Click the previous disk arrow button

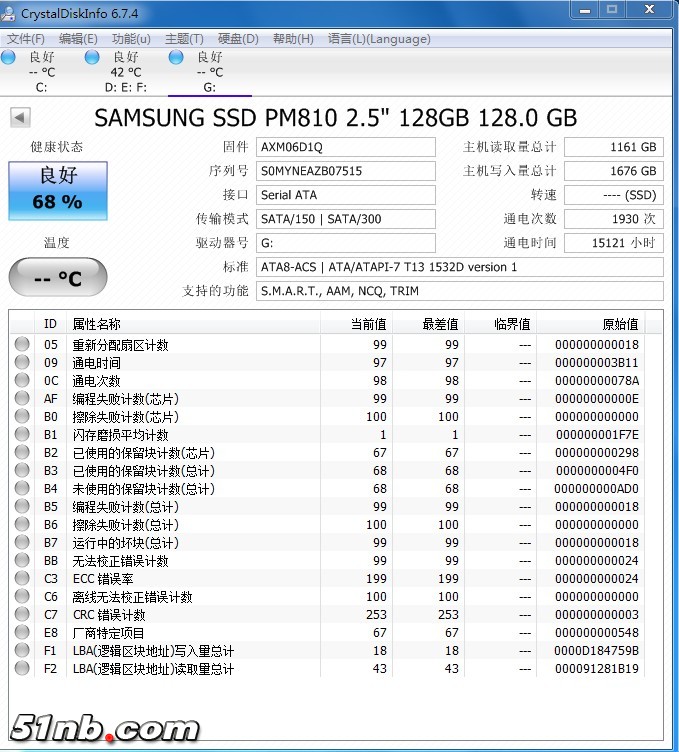point(19,117)
